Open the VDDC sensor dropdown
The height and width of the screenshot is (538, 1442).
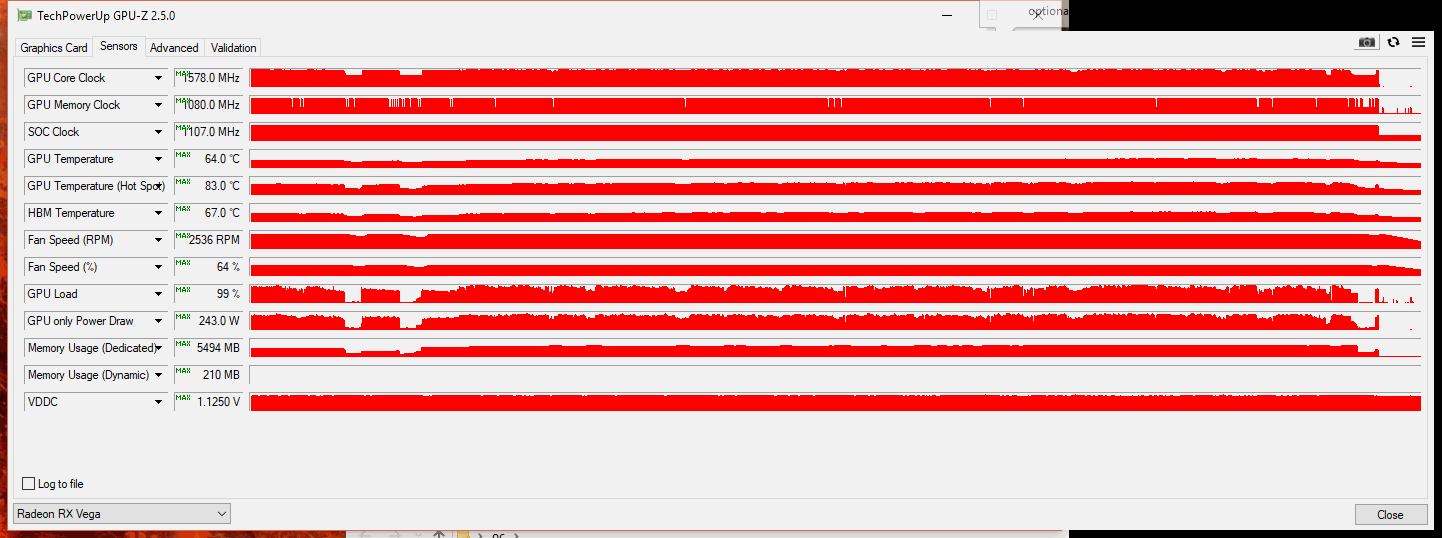tap(158, 402)
